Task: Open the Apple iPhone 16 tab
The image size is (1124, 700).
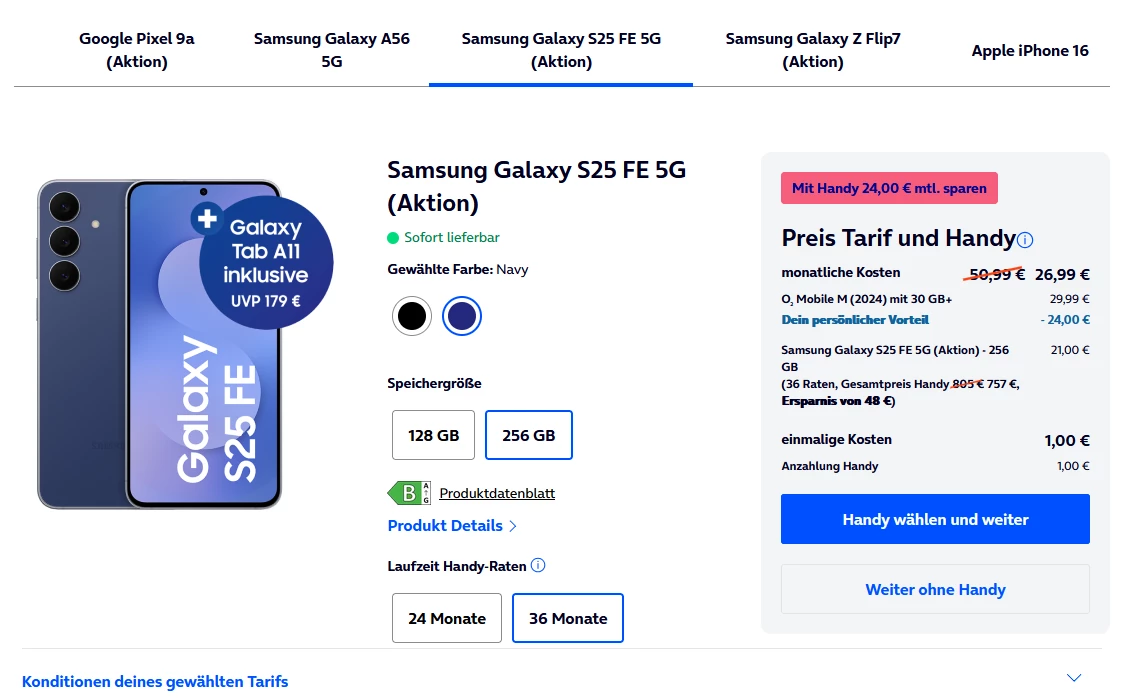Action: (x=1030, y=50)
